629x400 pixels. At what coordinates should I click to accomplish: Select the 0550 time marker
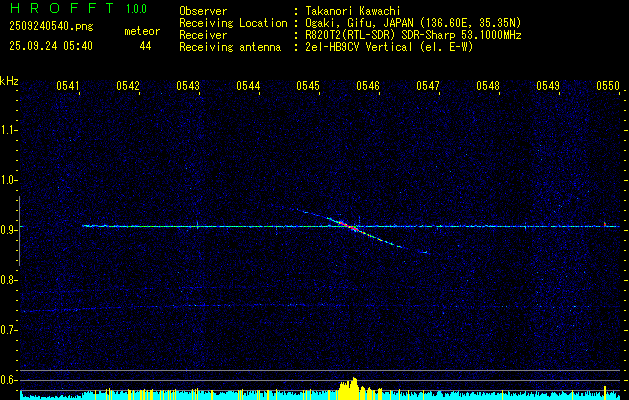tap(608, 86)
